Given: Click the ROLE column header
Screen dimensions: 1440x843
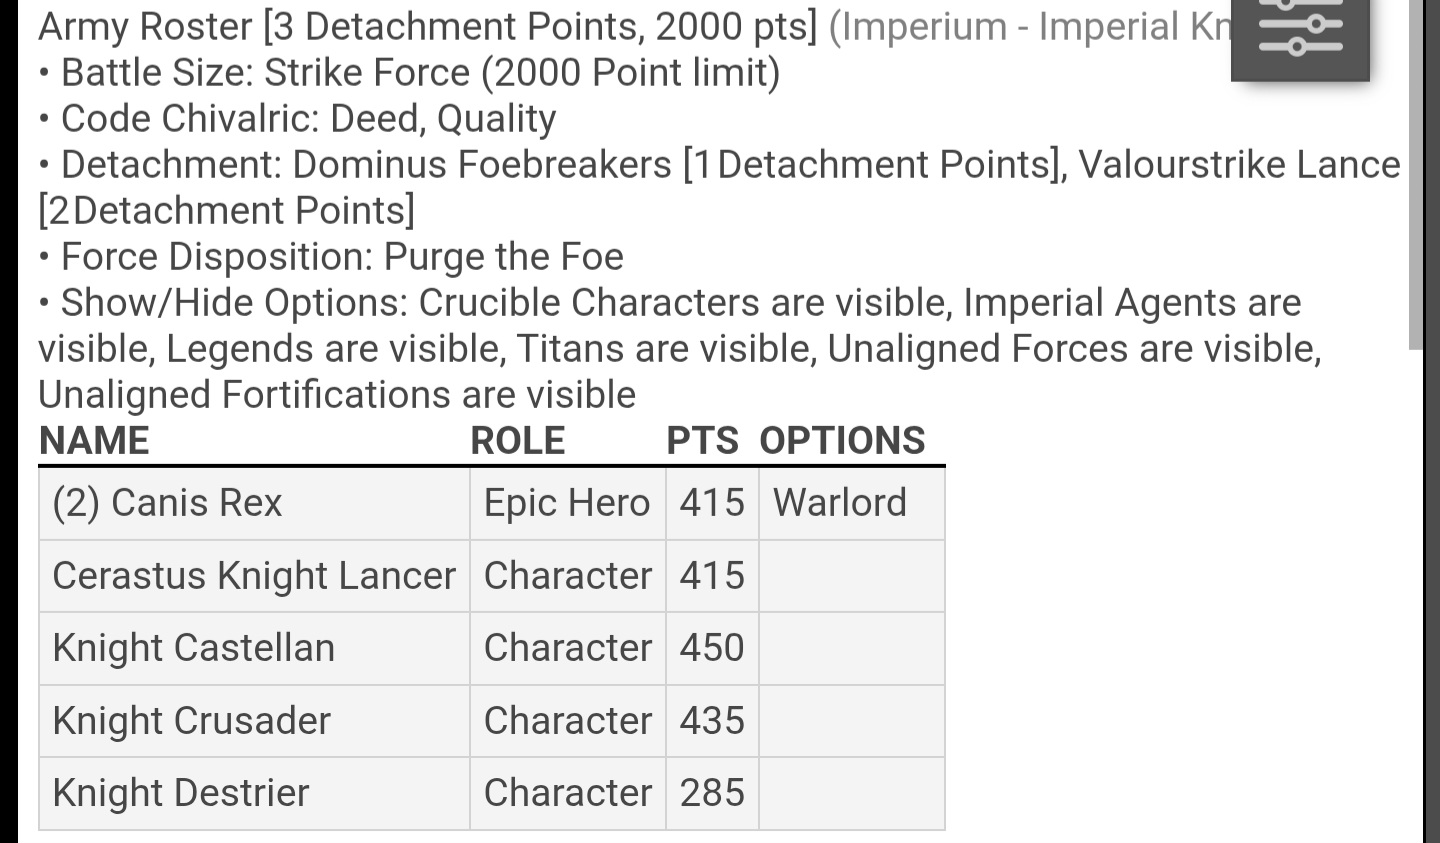Looking at the screenshot, I should (x=518, y=441).
